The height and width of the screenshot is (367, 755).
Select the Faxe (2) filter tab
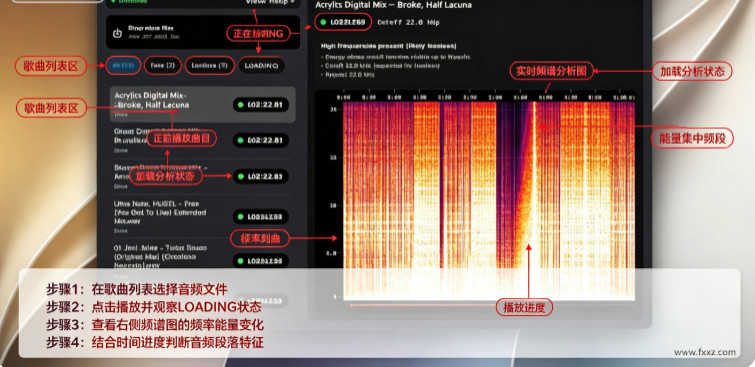pos(162,65)
